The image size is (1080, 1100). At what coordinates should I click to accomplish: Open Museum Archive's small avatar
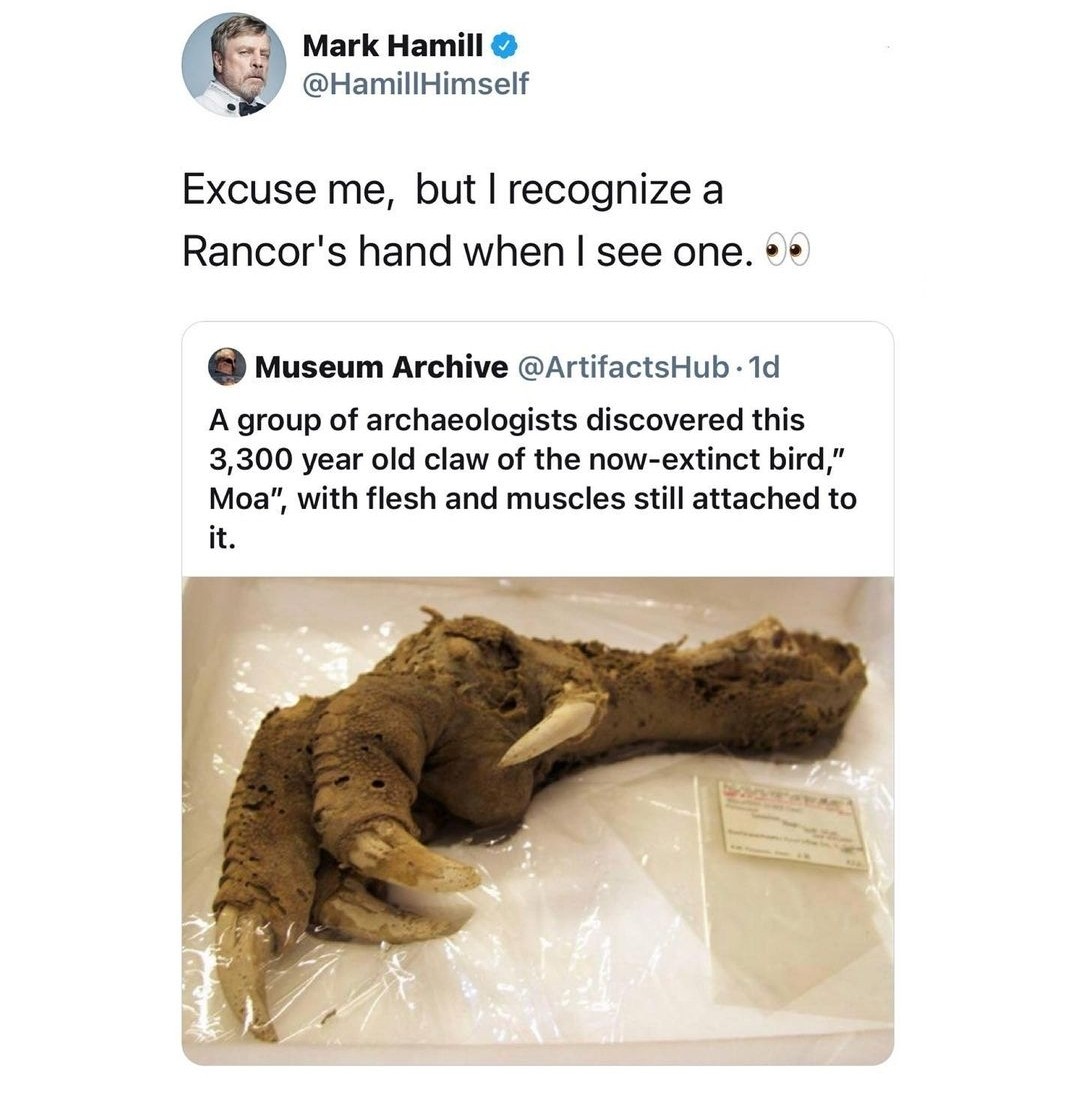point(226,367)
